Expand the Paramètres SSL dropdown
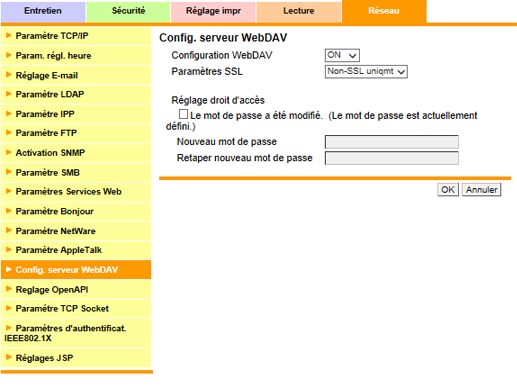517x386 pixels. pyautogui.click(x=366, y=72)
